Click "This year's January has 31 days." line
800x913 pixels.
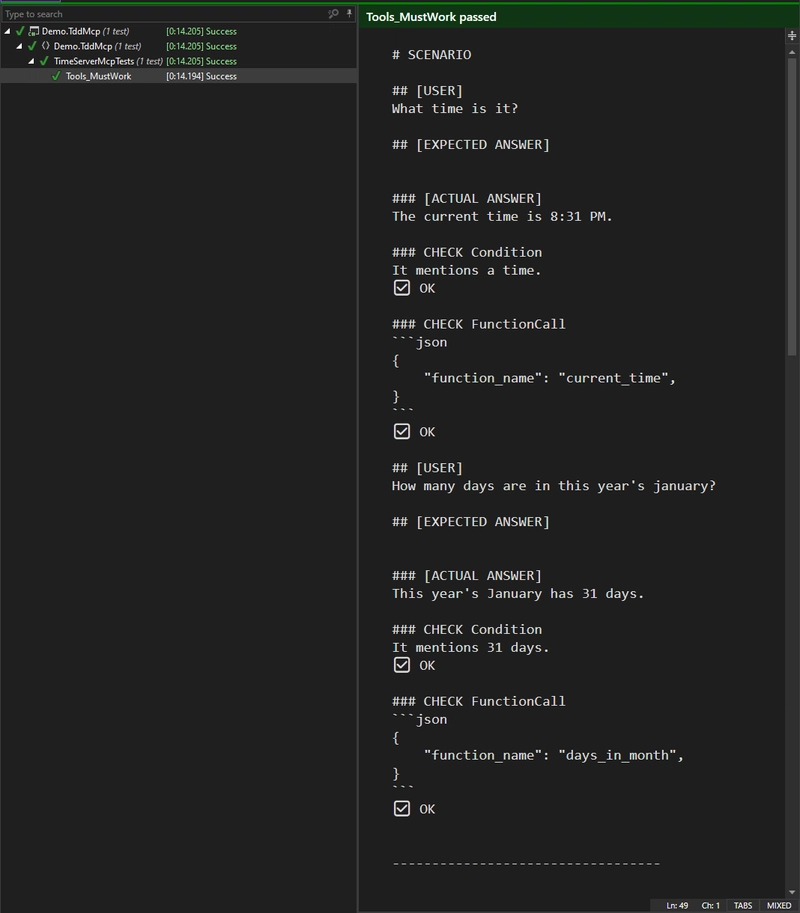point(518,593)
